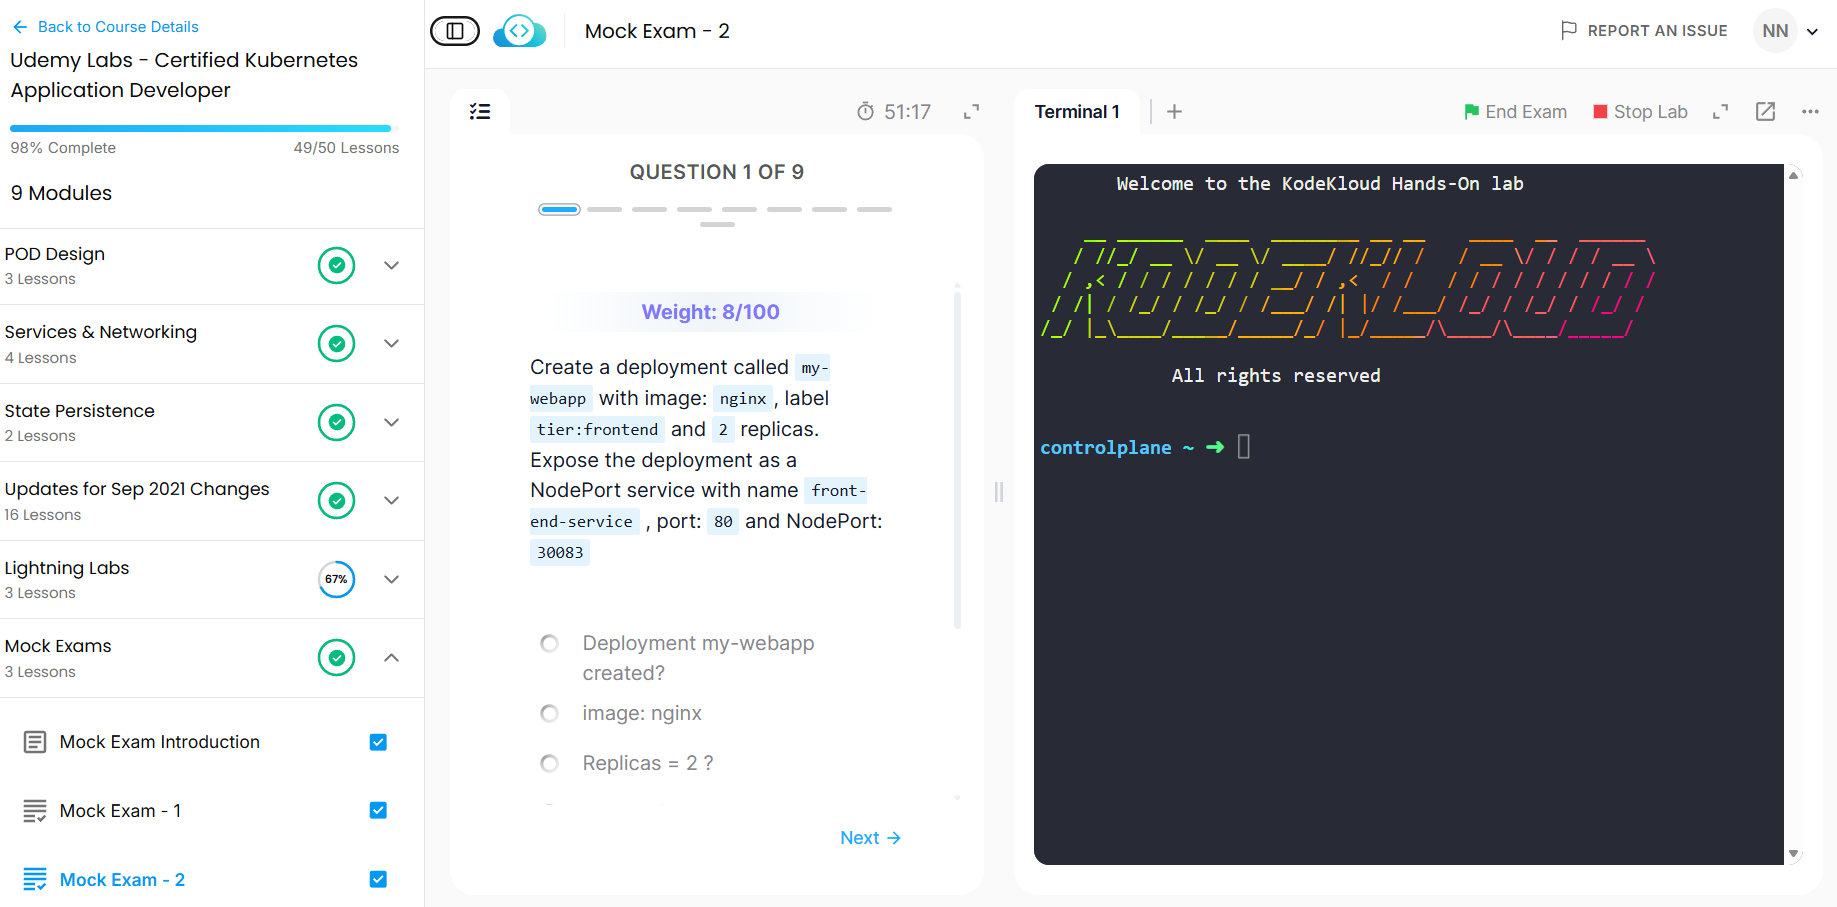
Task: Click the report flag icon
Action: 1569,31
